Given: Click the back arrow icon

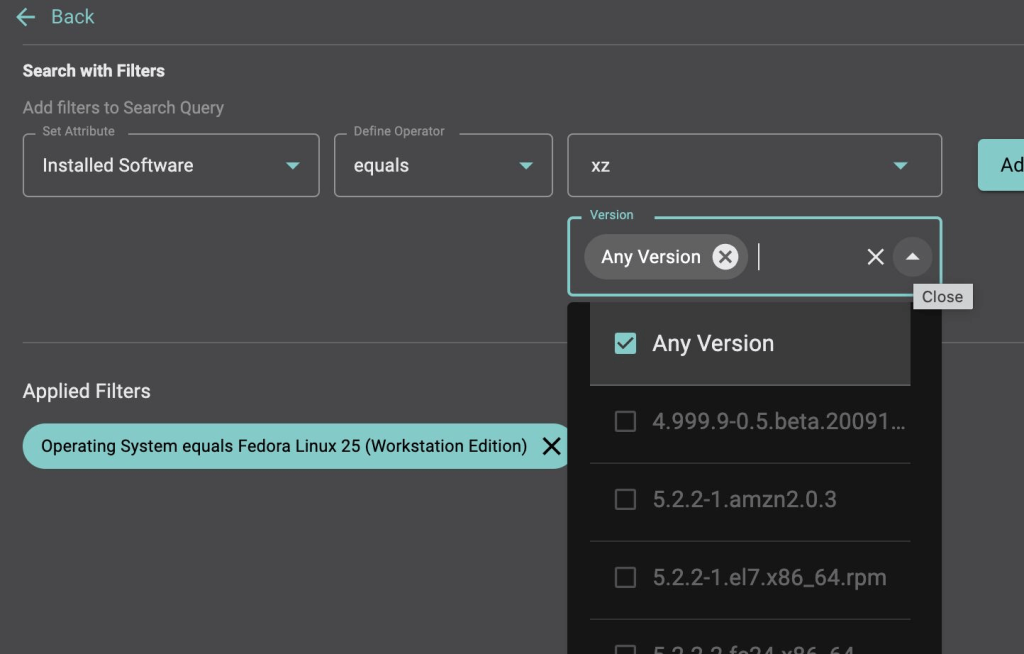Looking at the screenshot, I should (x=25, y=17).
